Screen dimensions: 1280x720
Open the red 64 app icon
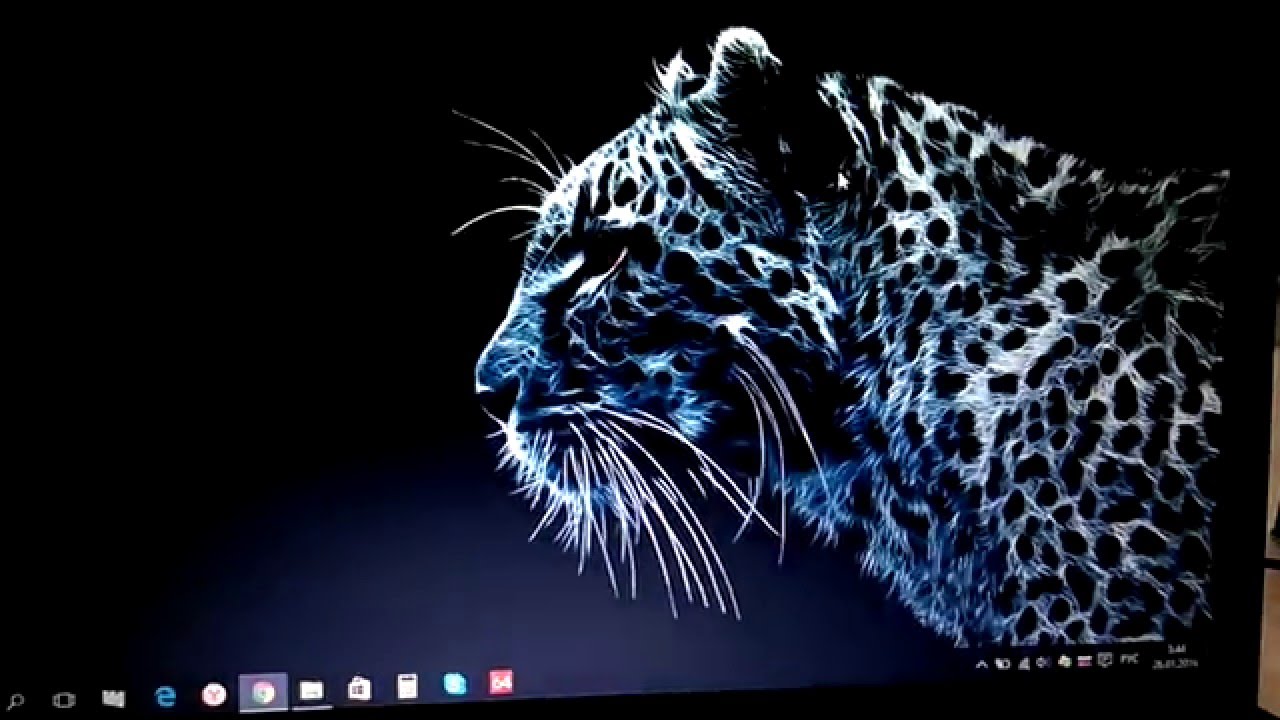(501, 682)
